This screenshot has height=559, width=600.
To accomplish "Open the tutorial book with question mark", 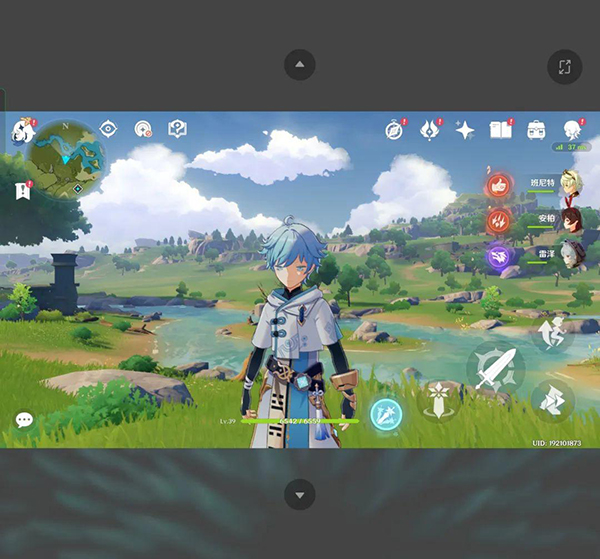I will coord(177,129).
